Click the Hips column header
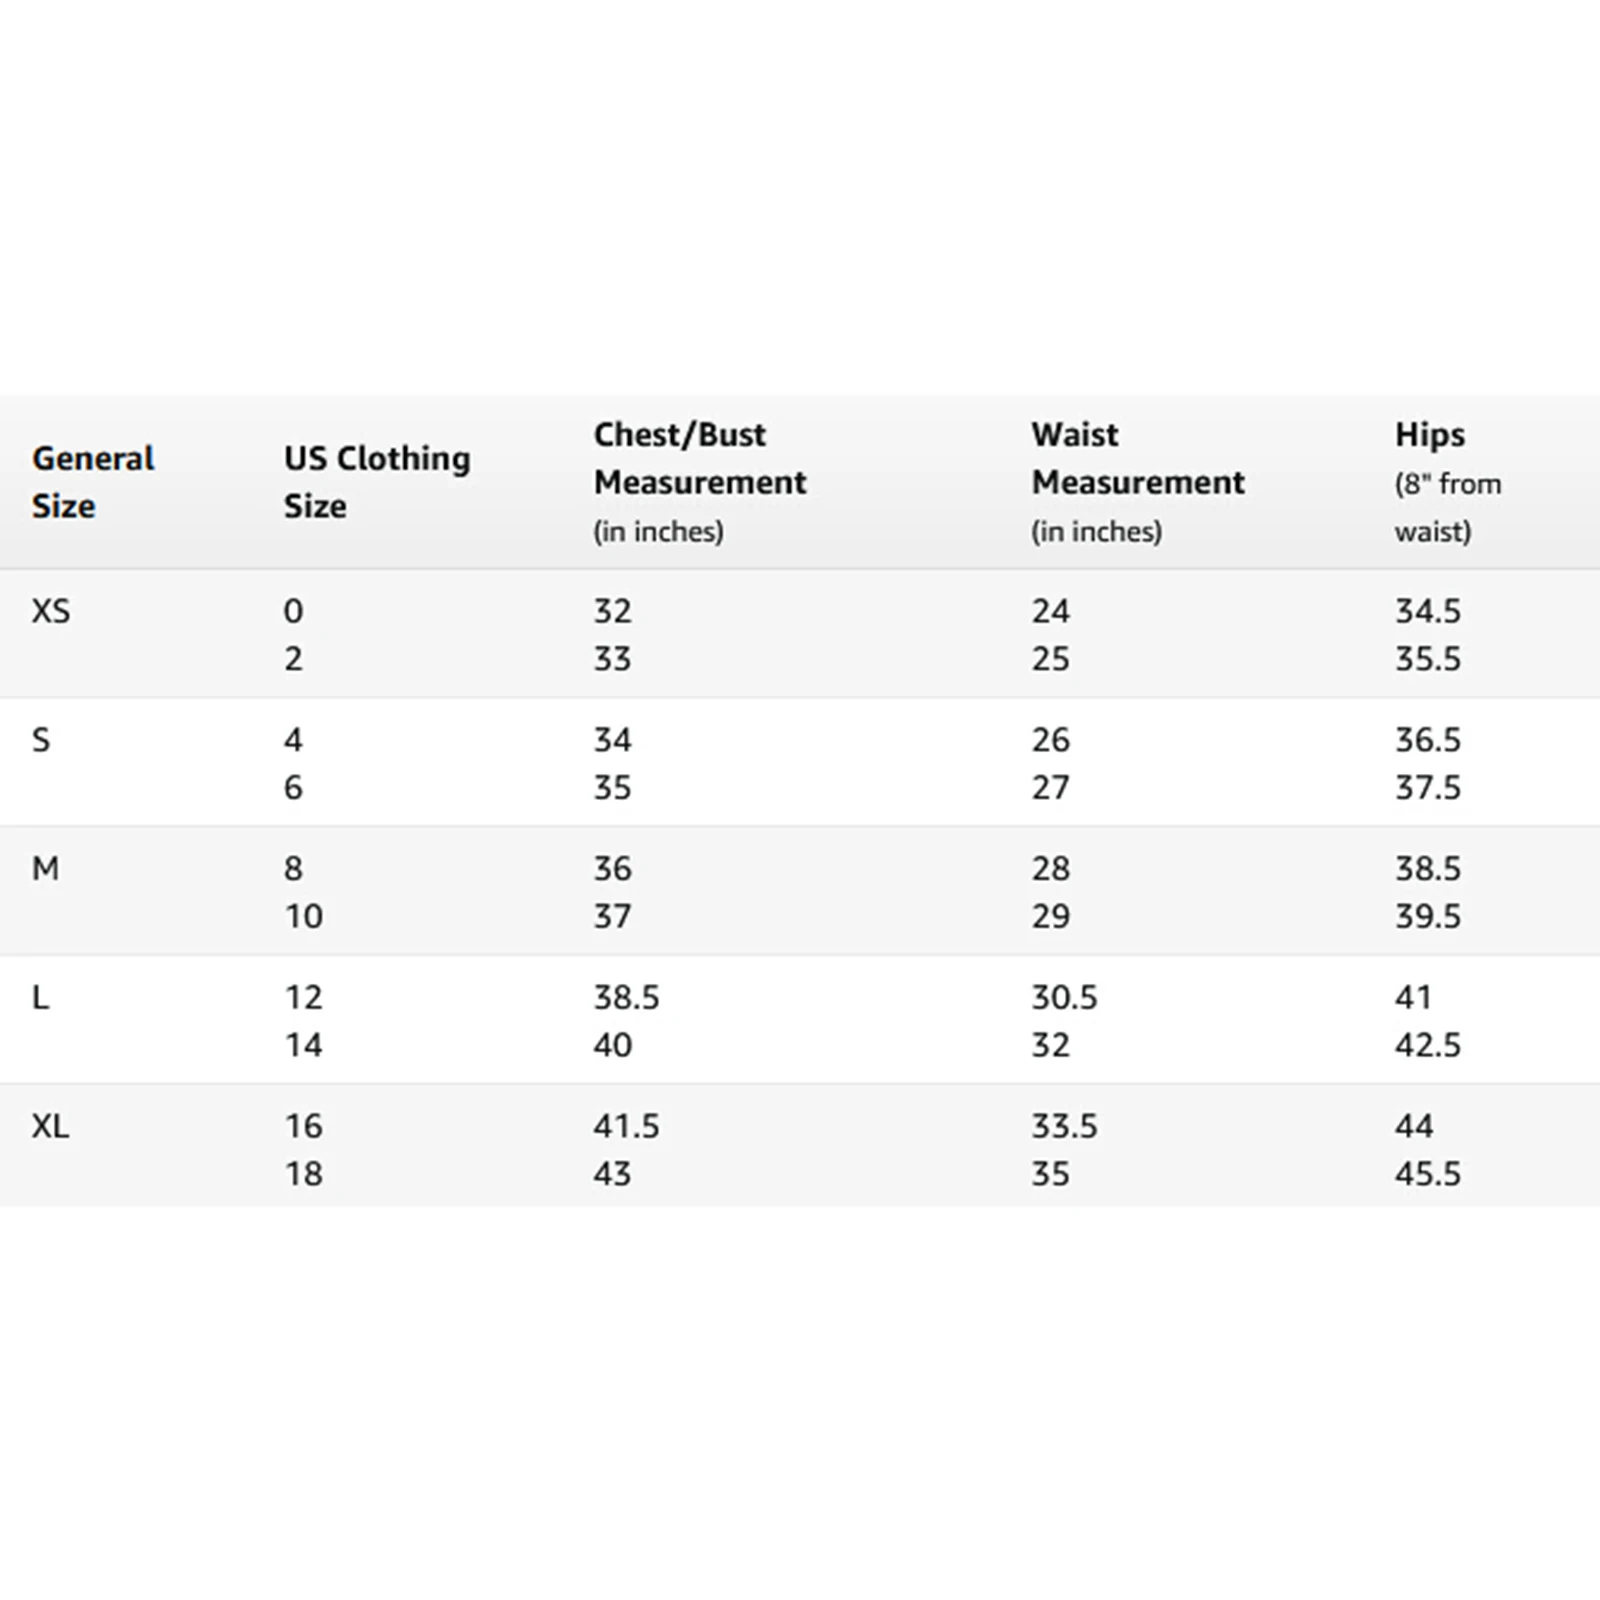This screenshot has width=1600, height=1600. click(1430, 435)
